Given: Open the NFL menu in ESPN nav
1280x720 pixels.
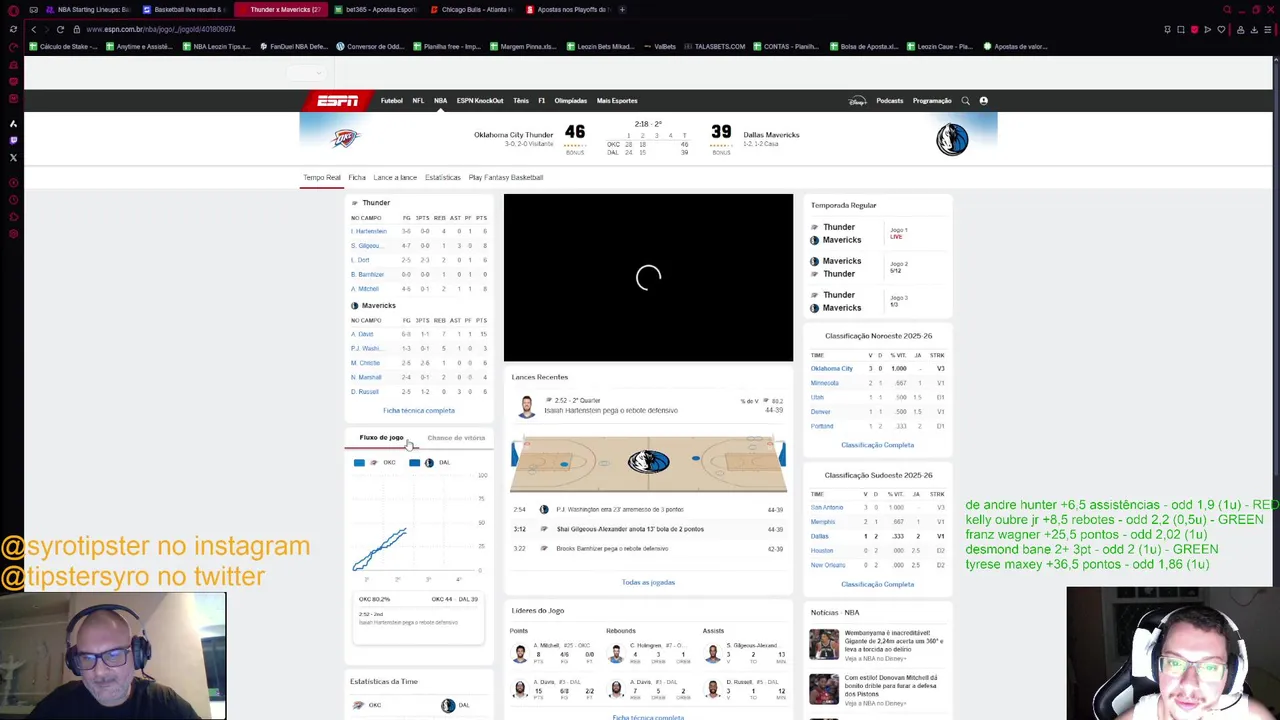Looking at the screenshot, I should click(x=418, y=101).
